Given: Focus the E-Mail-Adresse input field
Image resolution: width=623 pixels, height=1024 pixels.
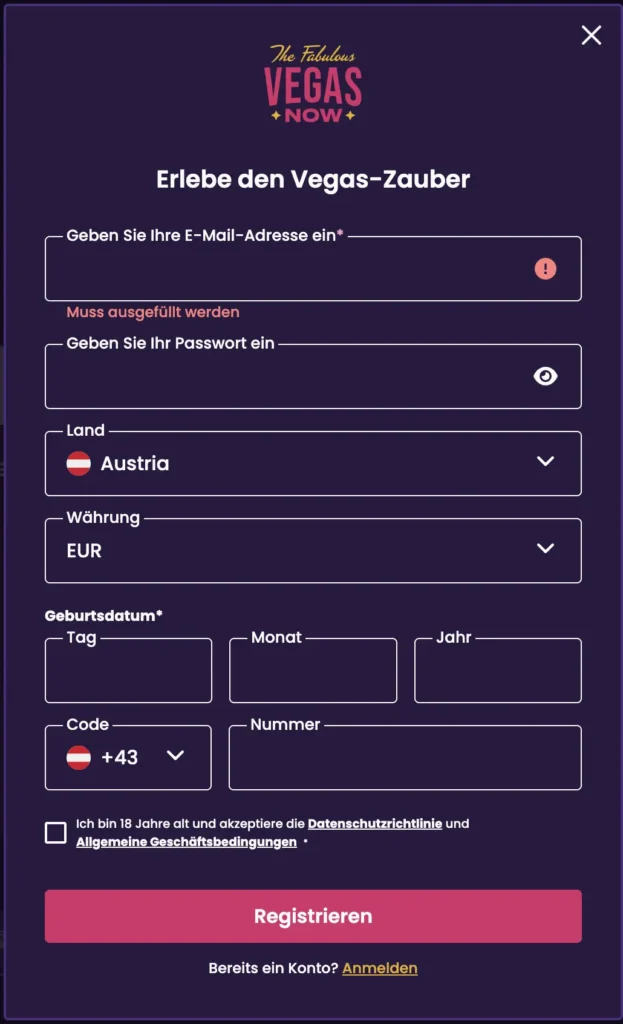Looking at the screenshot, I should point(290,270).
